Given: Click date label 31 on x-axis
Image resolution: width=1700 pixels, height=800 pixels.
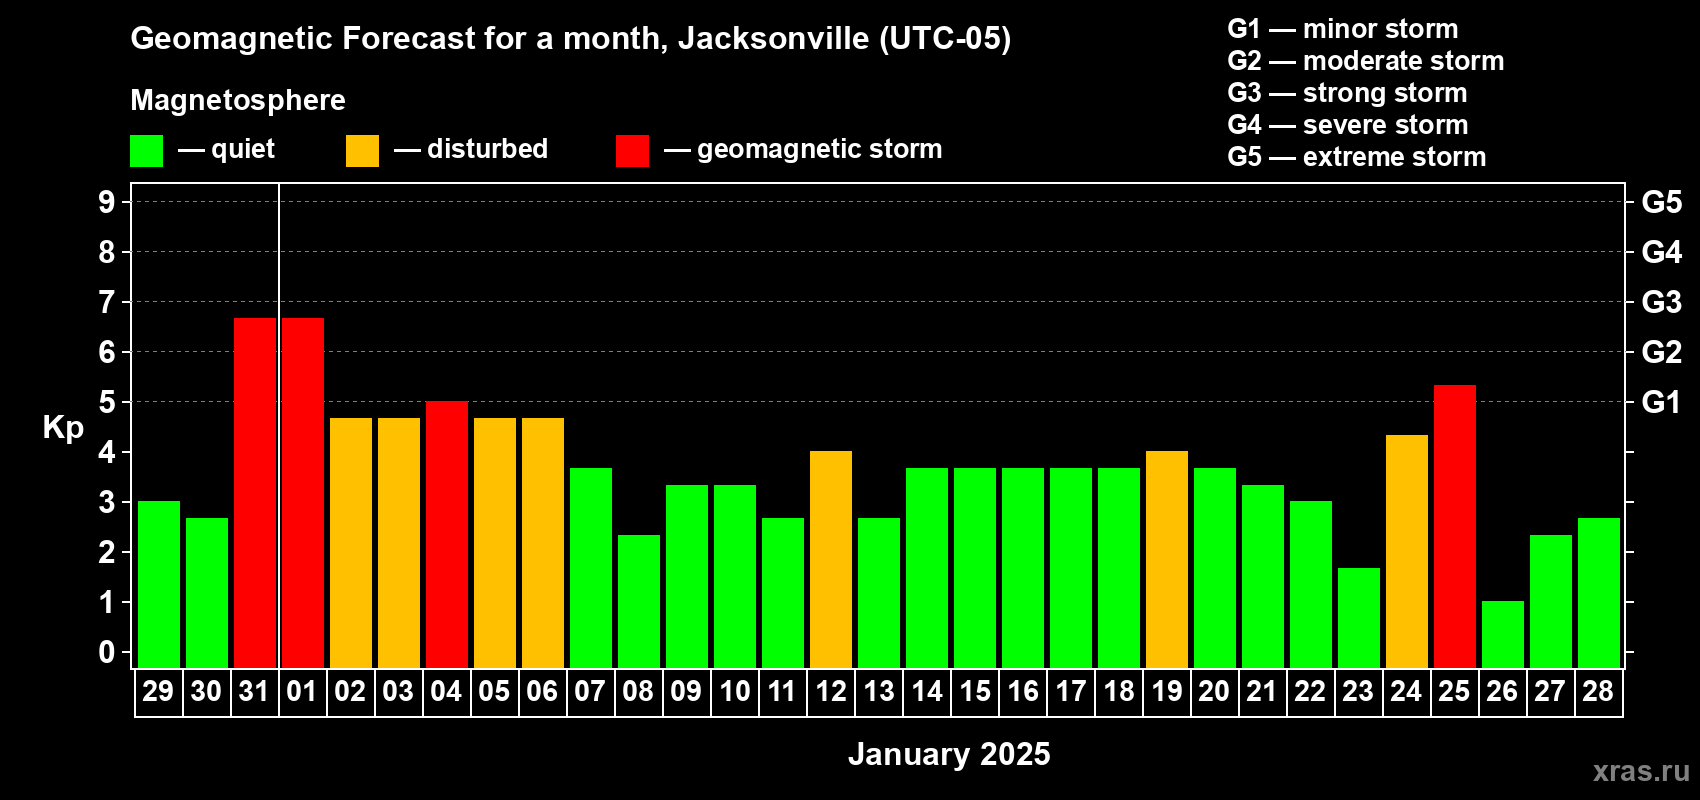Looking at the screenshot, I should (255, 691).
